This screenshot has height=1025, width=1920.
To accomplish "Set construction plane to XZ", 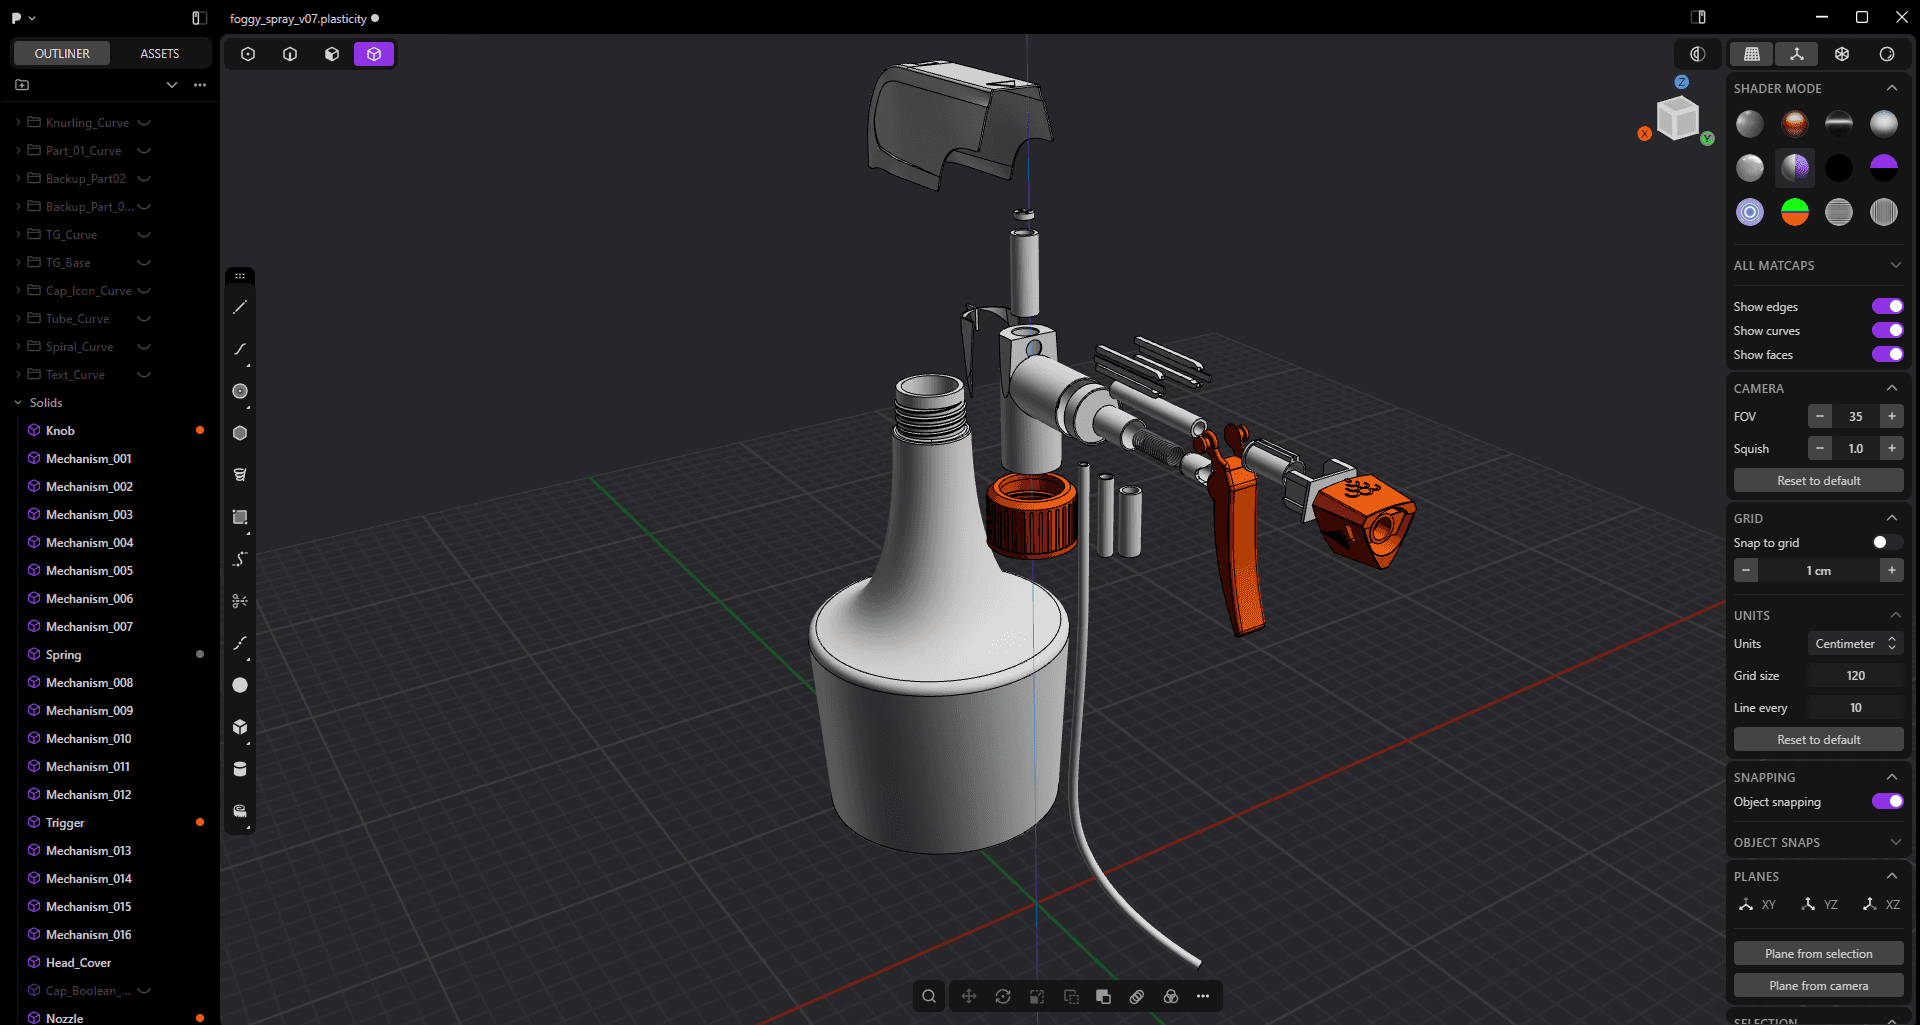I will pos(1881,904).
